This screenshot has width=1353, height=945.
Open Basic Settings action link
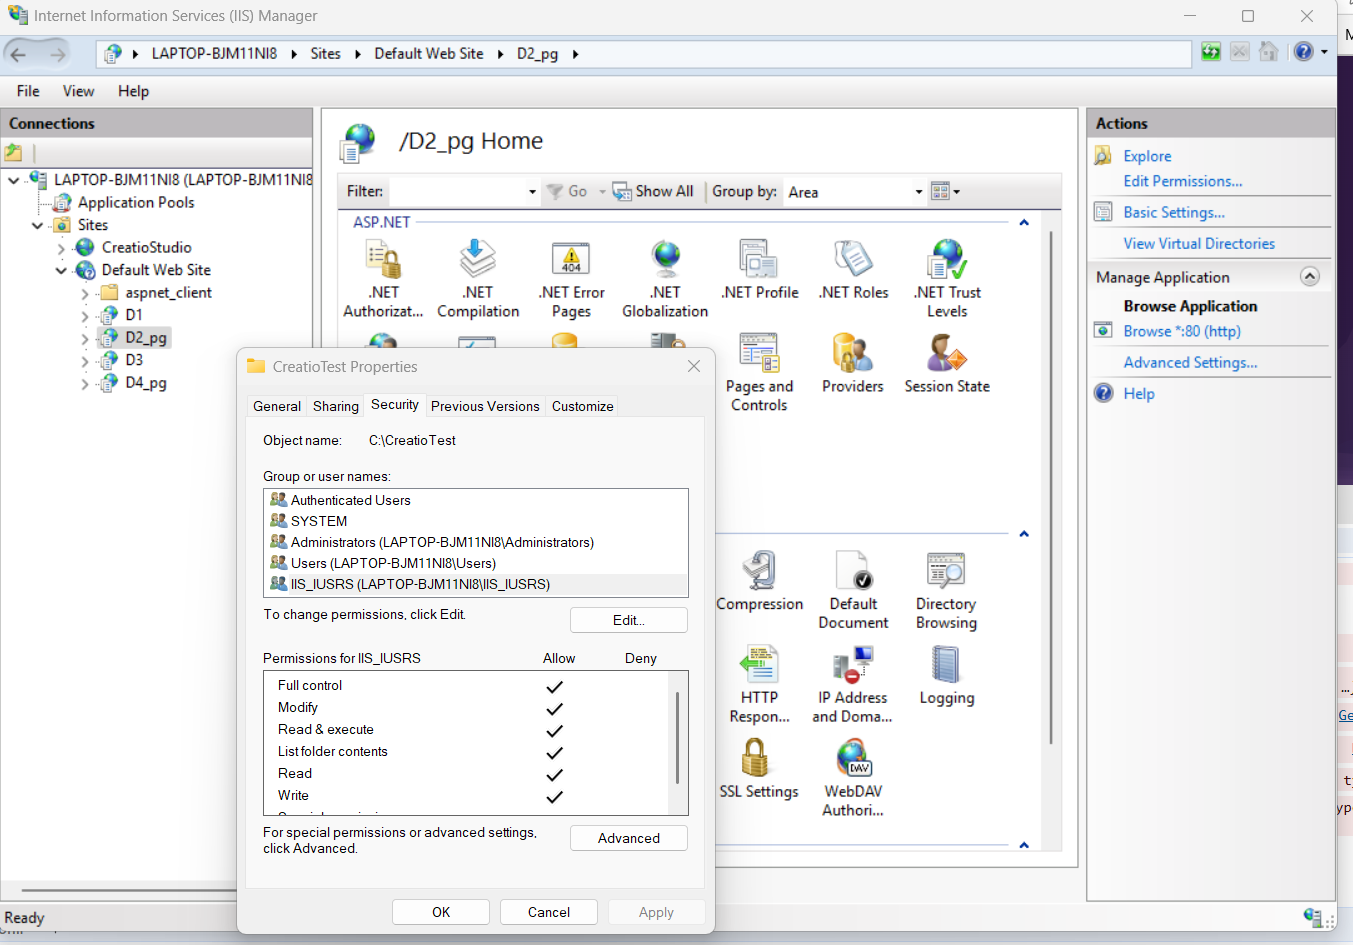tap(1174, 212)
